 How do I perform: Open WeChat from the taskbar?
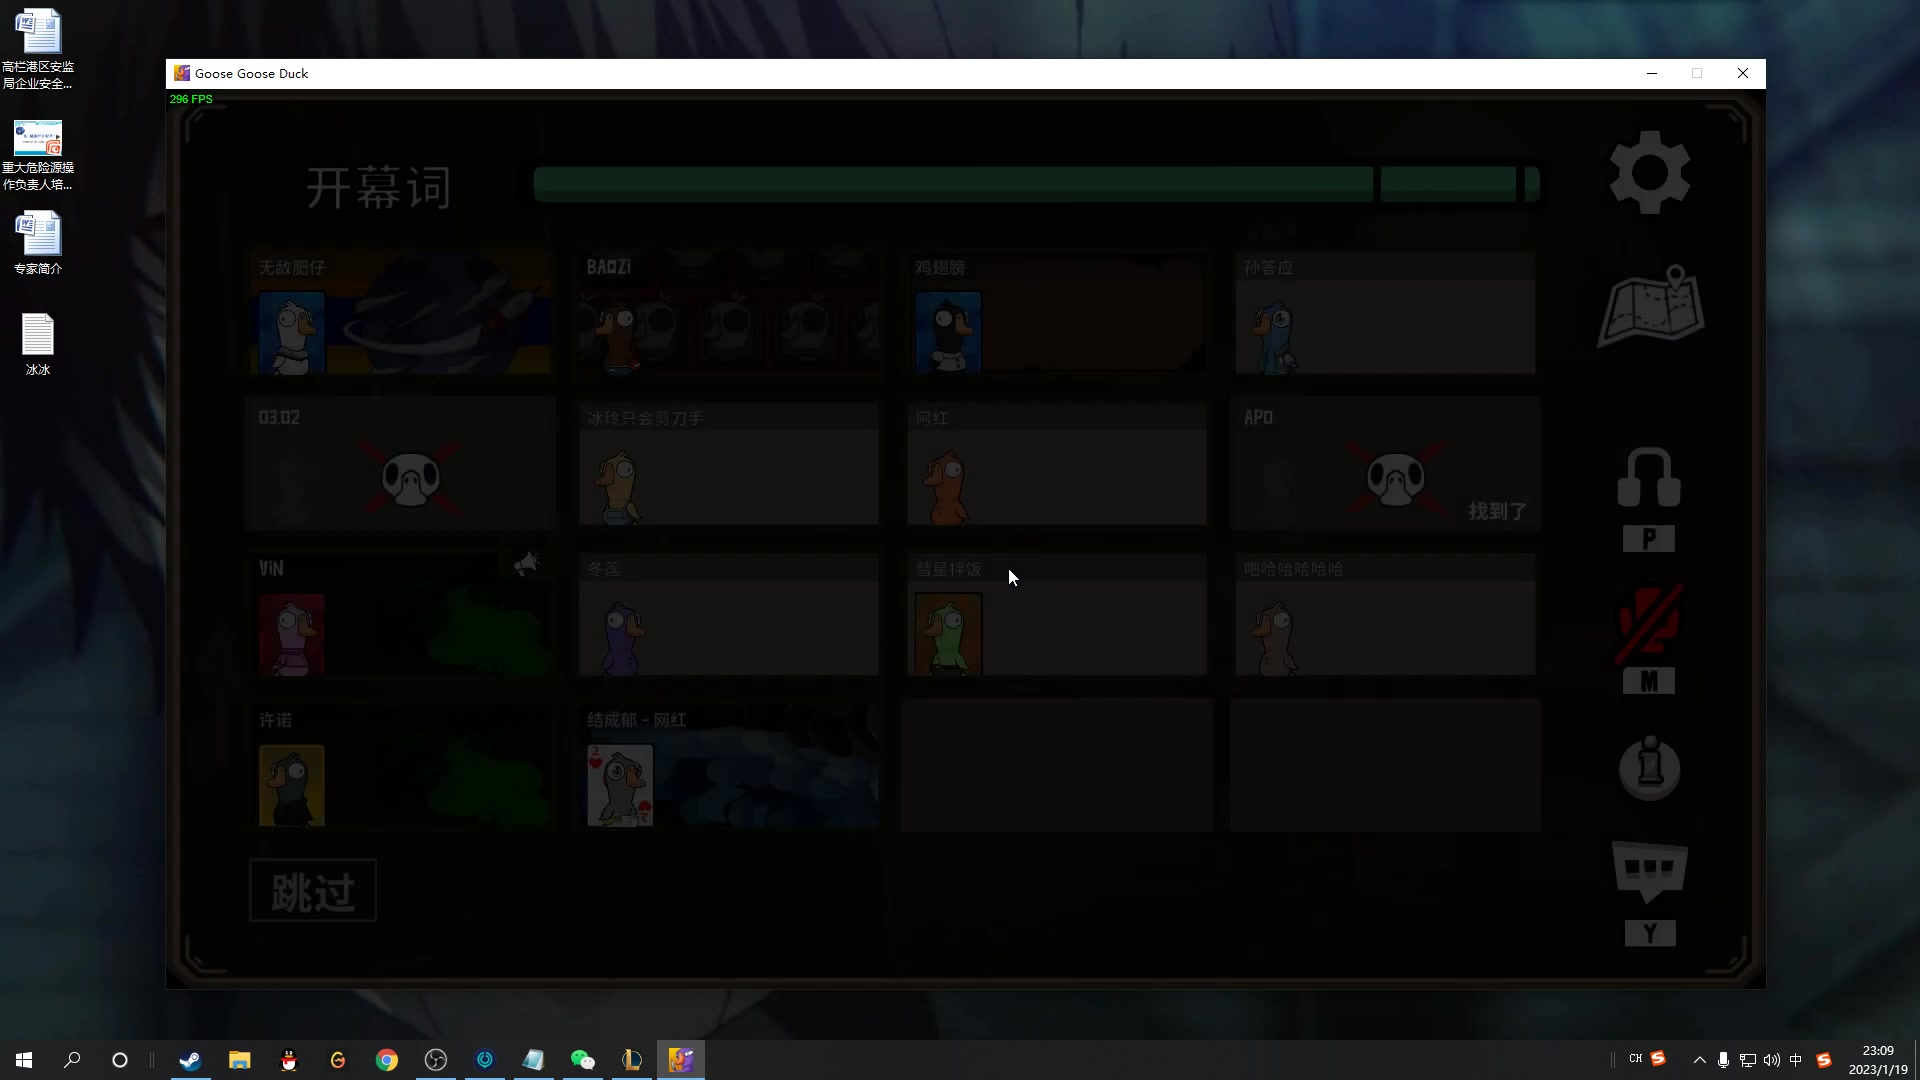582,1060
